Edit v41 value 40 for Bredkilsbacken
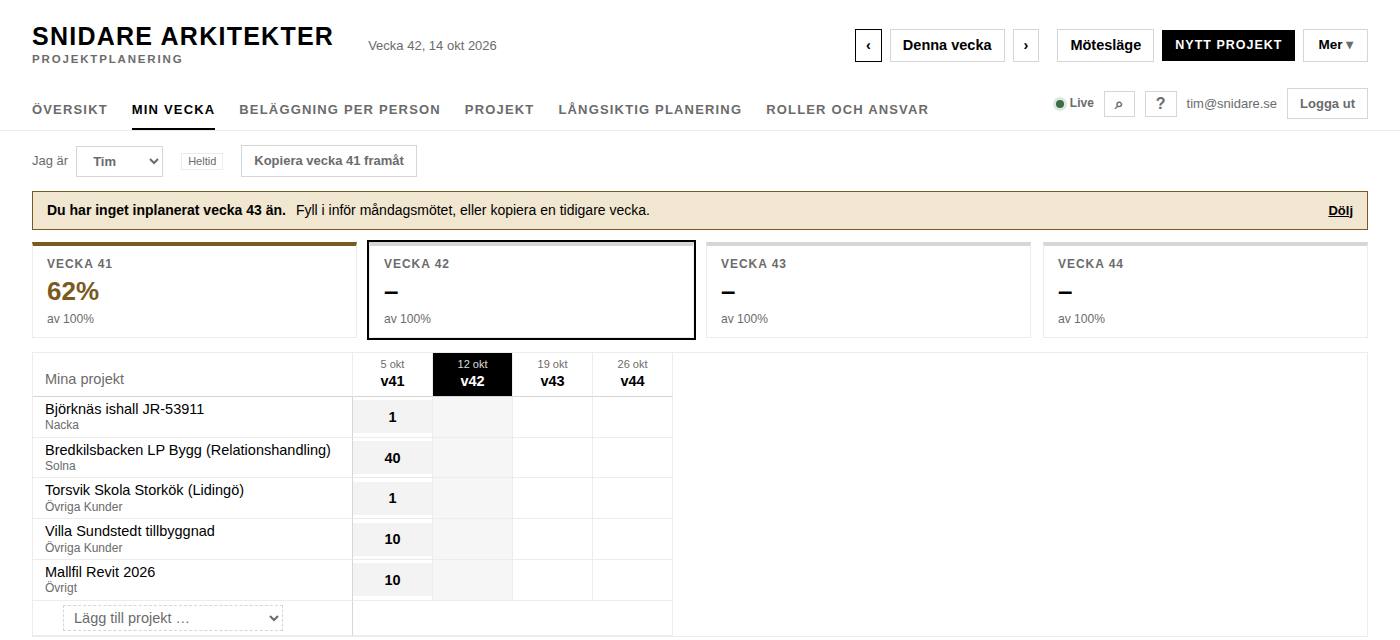Image resolution: width=1400 pixels, height=640 pixels. 392,458
